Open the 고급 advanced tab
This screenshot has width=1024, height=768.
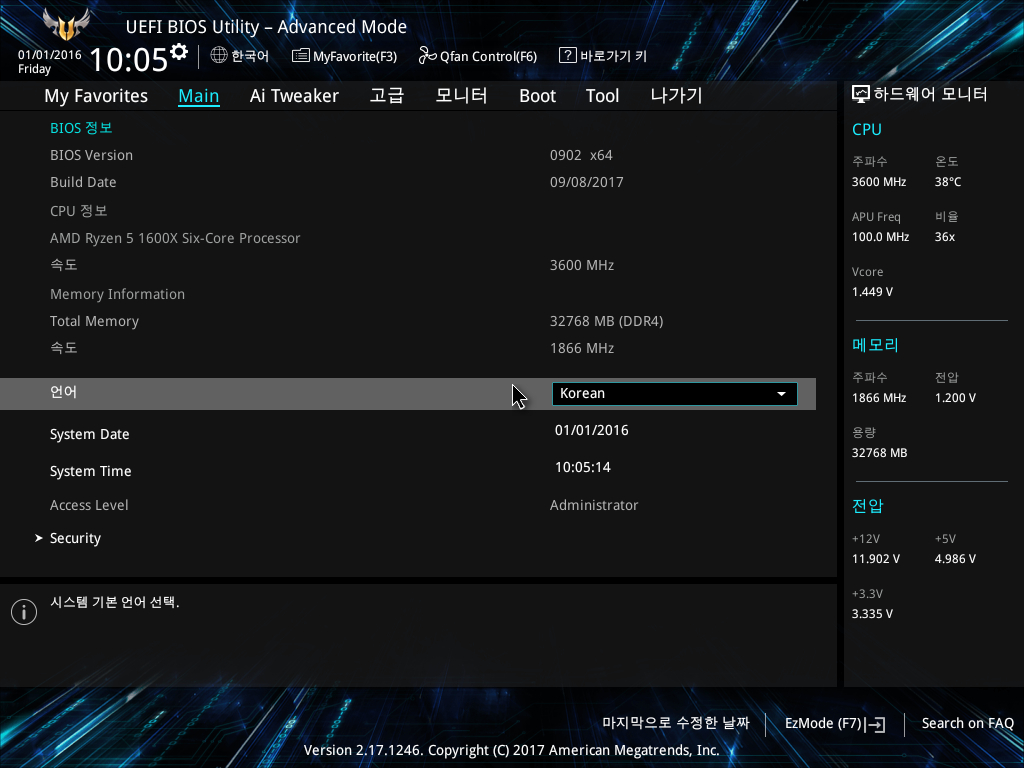pyautogui.click(x=387, y=96)
